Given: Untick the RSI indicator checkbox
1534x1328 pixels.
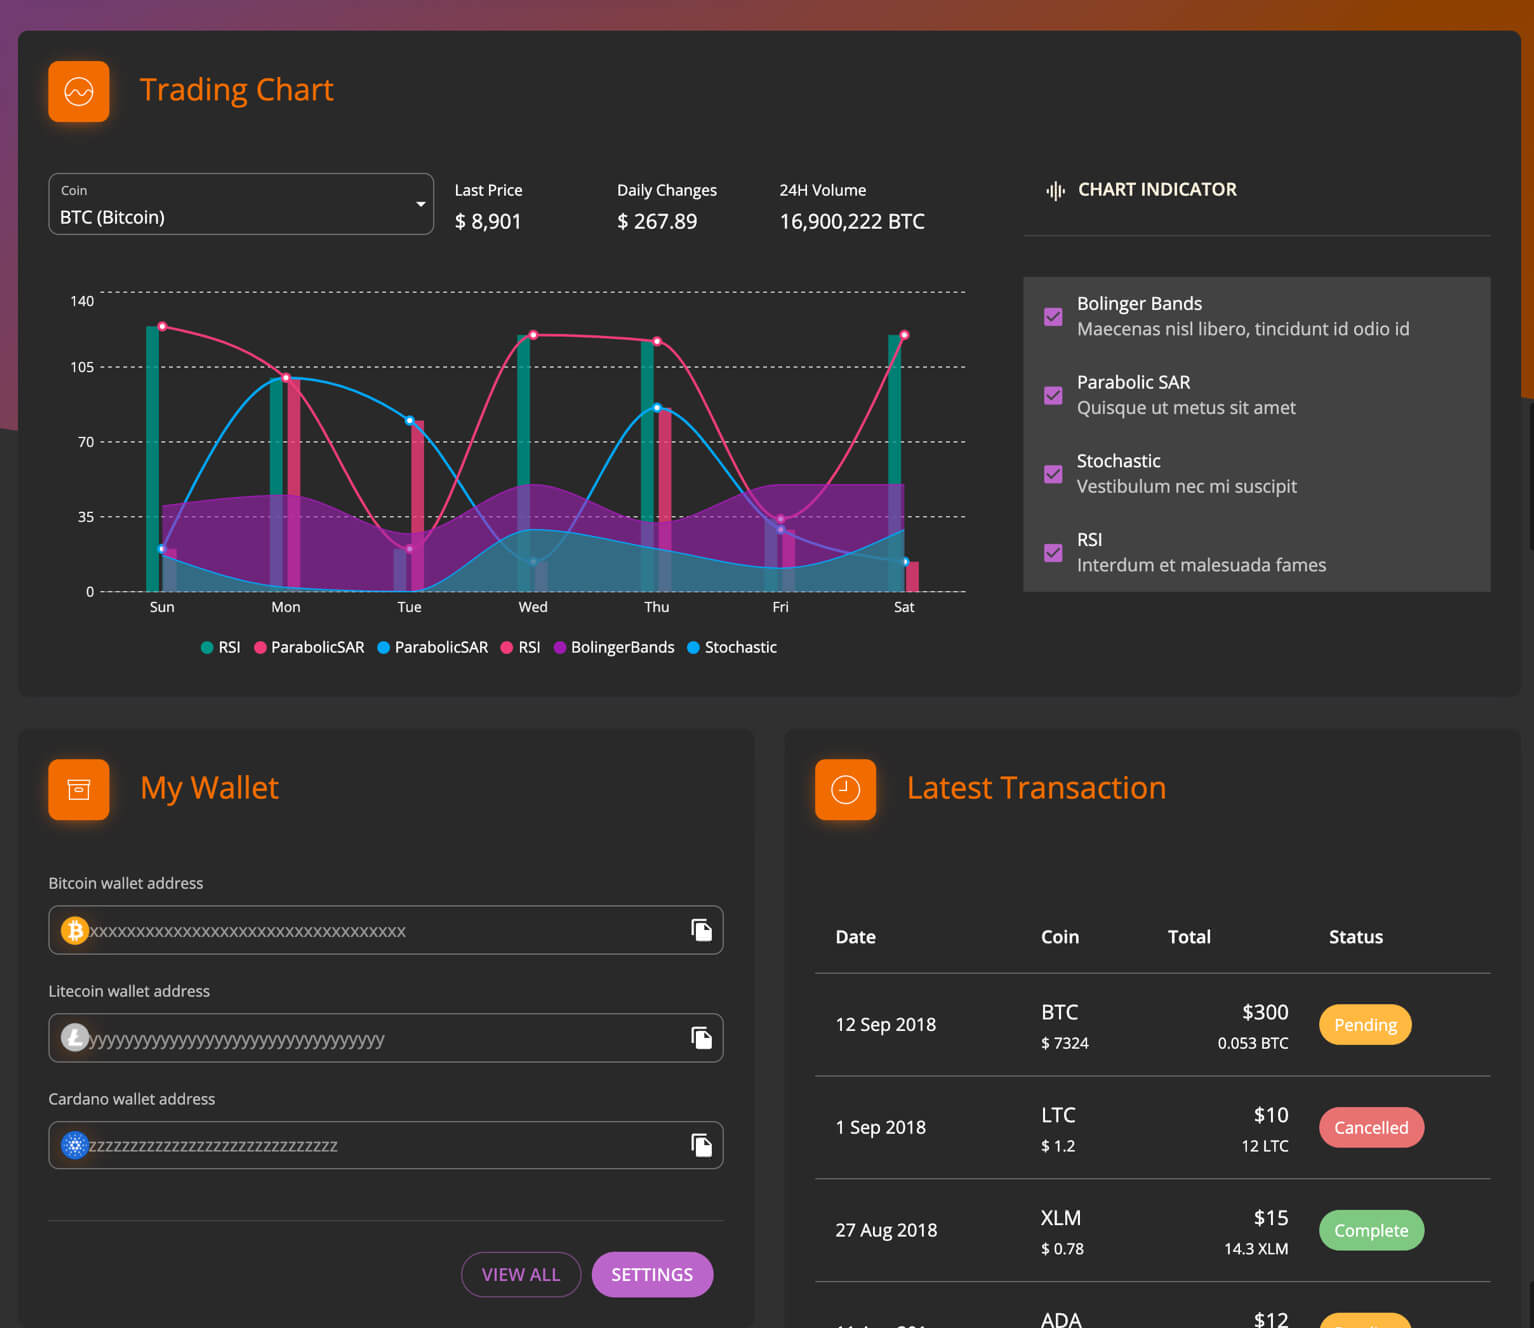Looking at the screenshot, I should 1053,553.
